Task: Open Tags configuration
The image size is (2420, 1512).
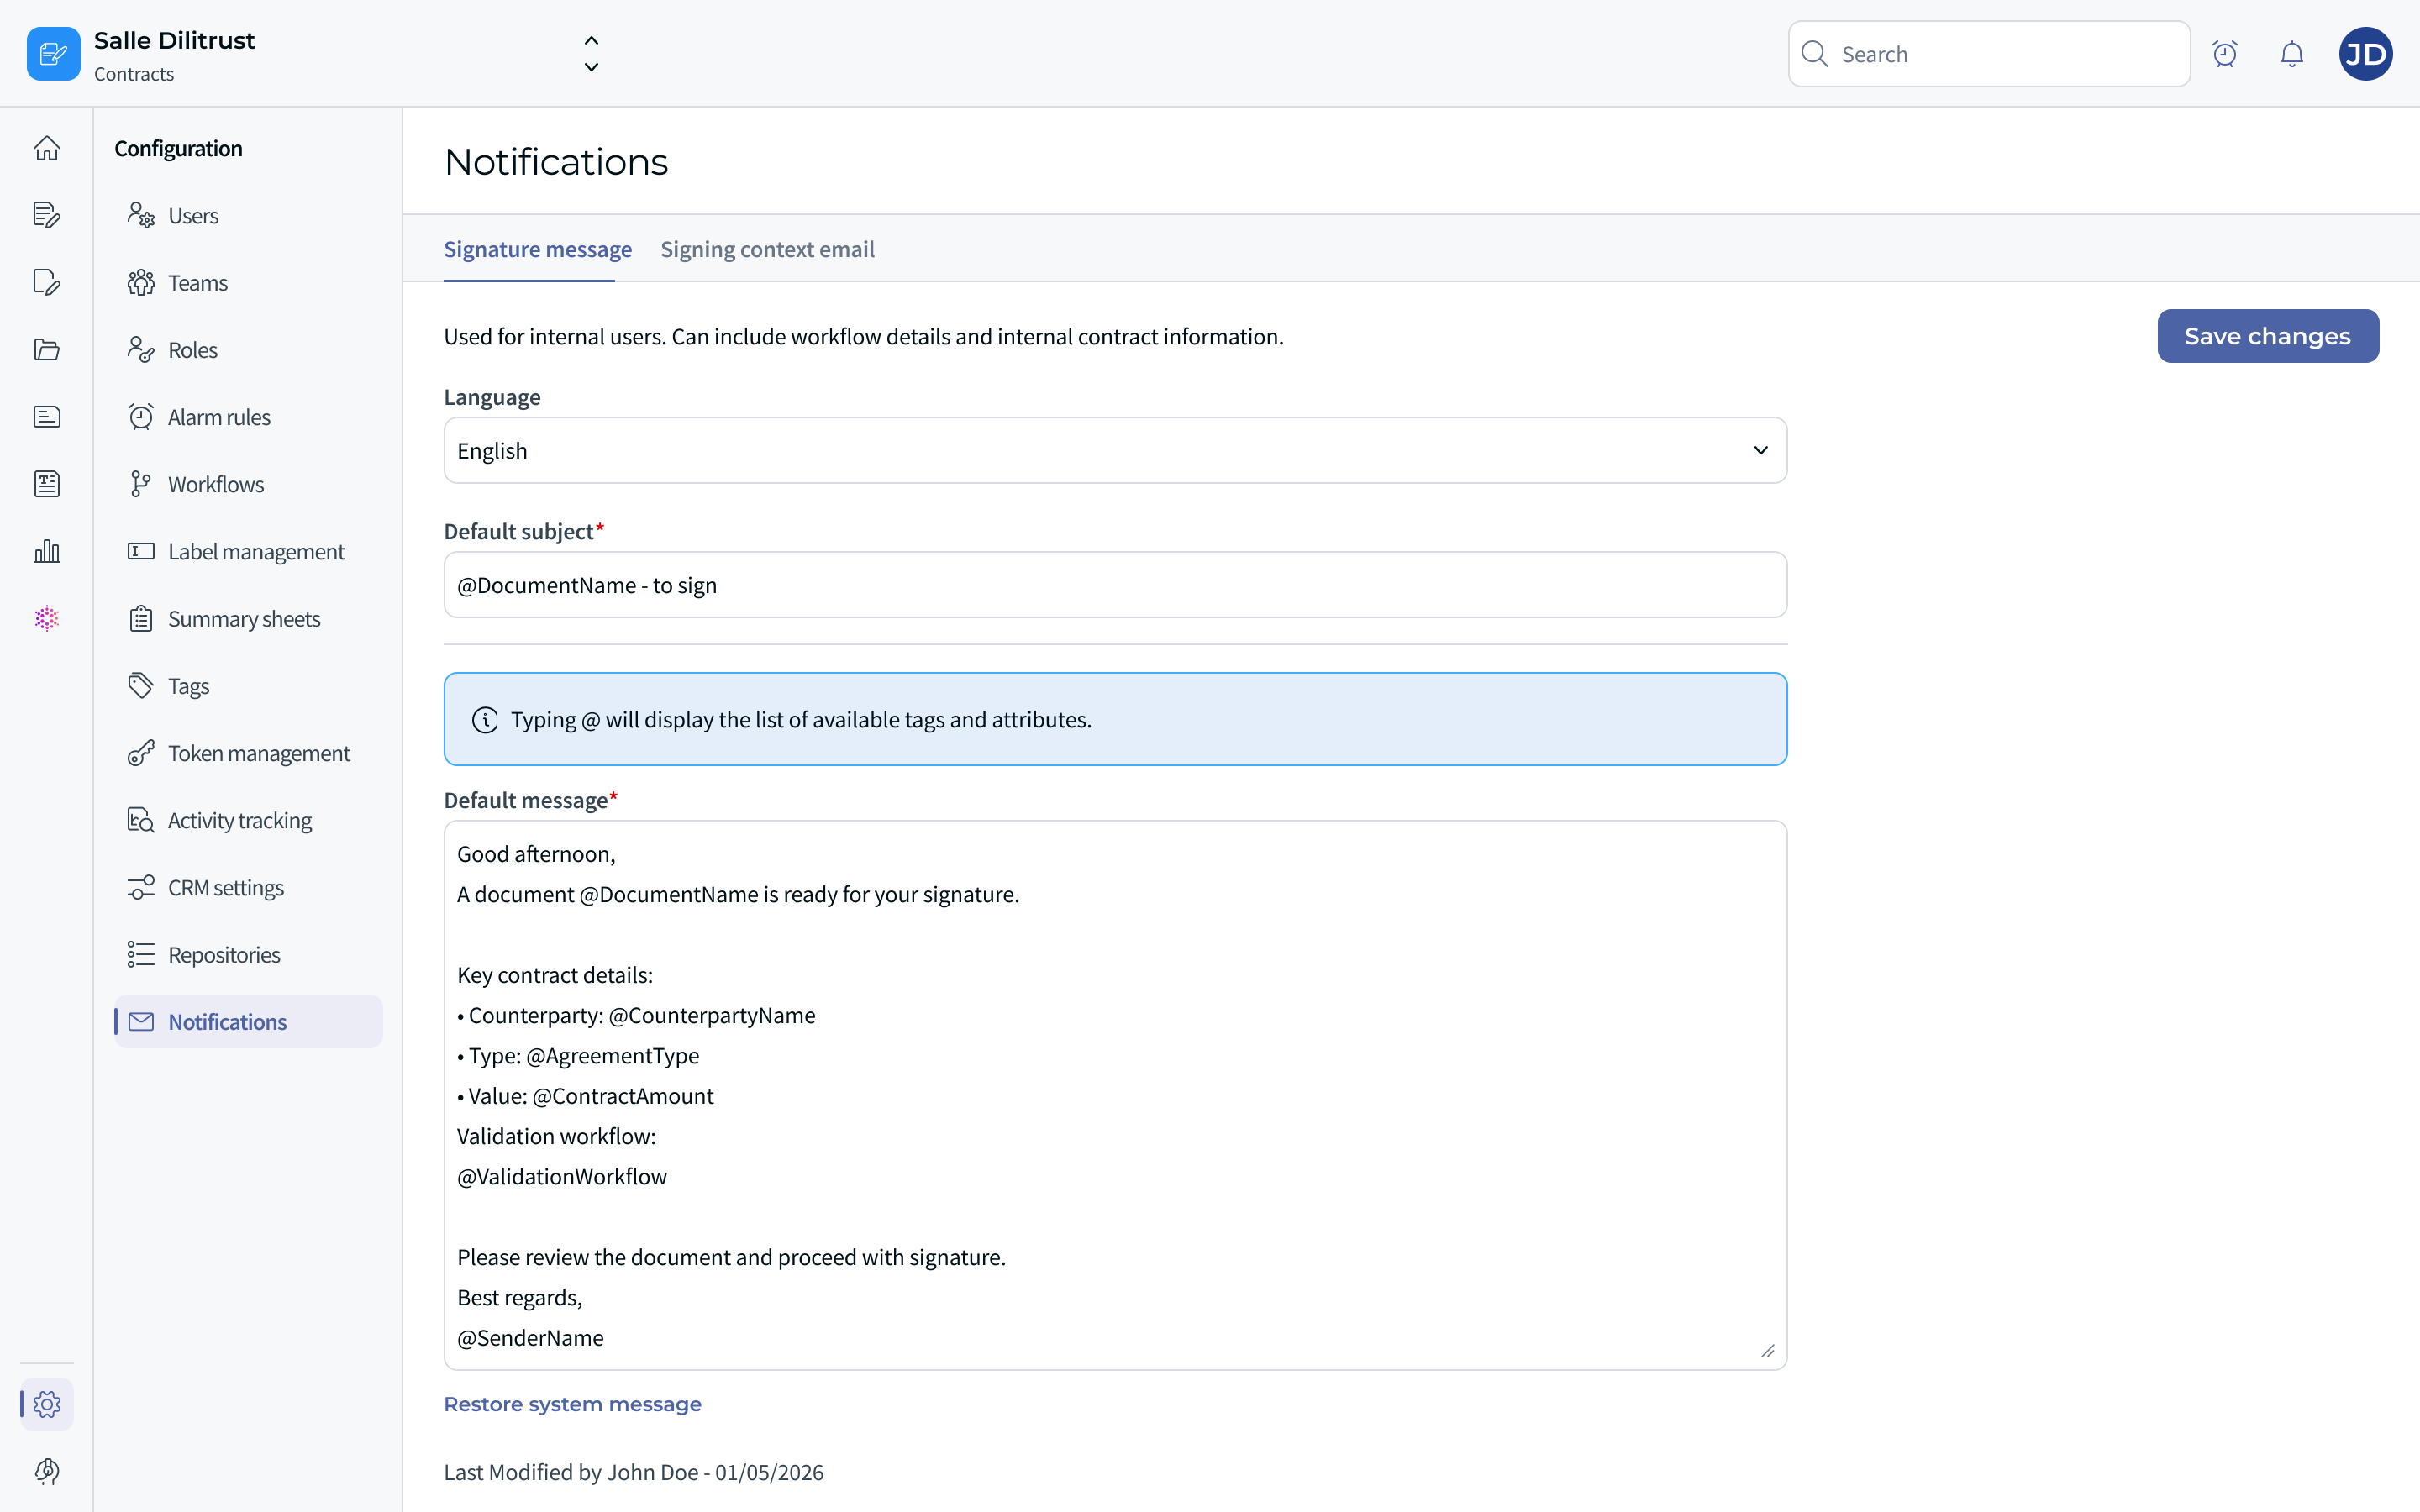Action: [x=248, y=686]
